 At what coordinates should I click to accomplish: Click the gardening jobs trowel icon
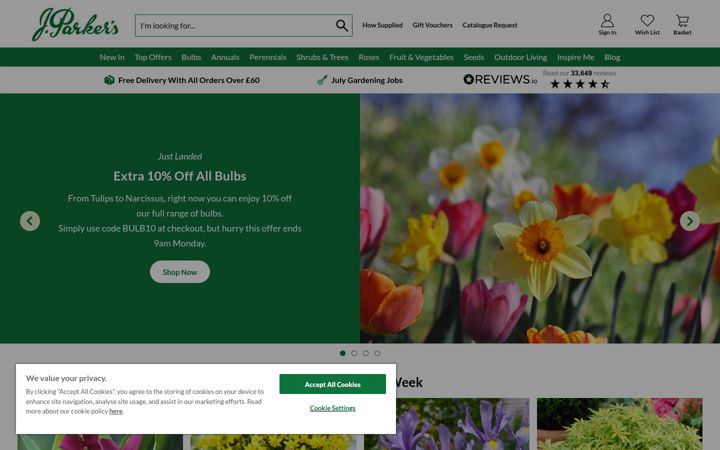coord(322,80)
